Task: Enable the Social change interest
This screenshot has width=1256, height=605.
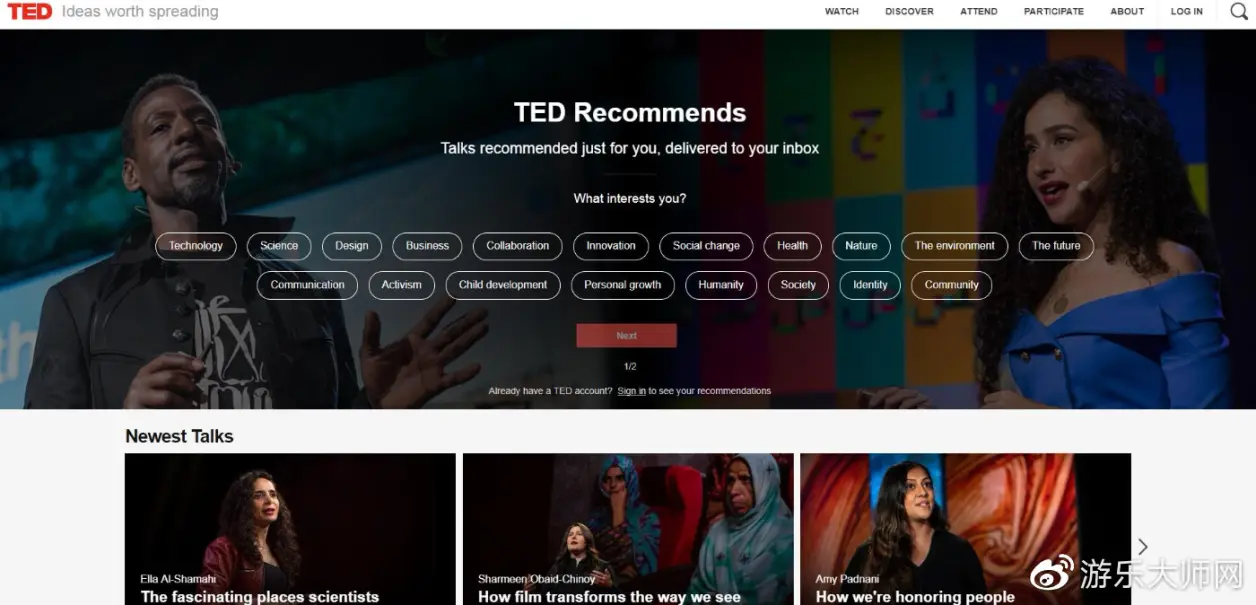Action: (x=706, y=246)
